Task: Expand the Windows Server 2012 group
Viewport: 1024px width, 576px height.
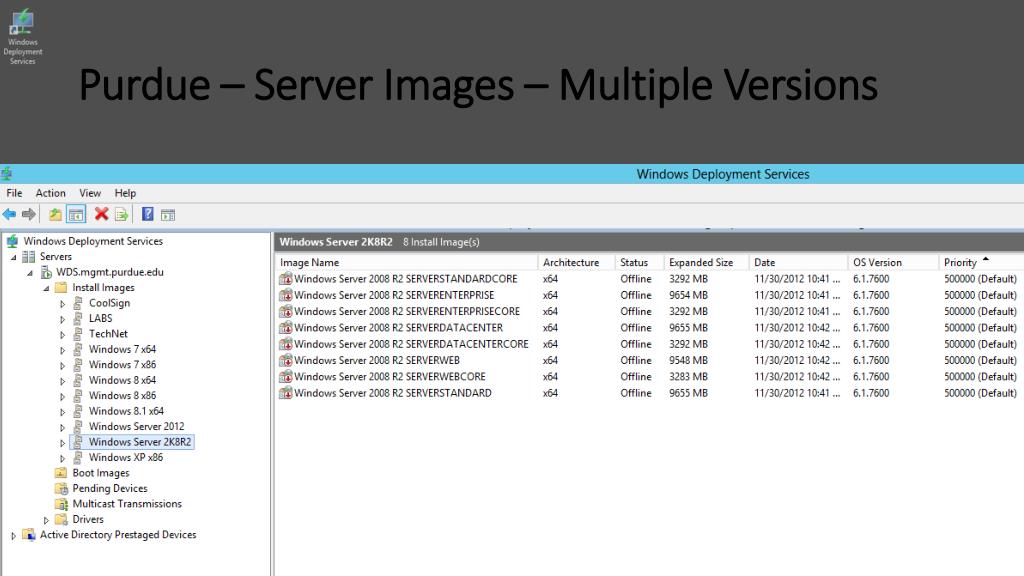Action: 63,427
